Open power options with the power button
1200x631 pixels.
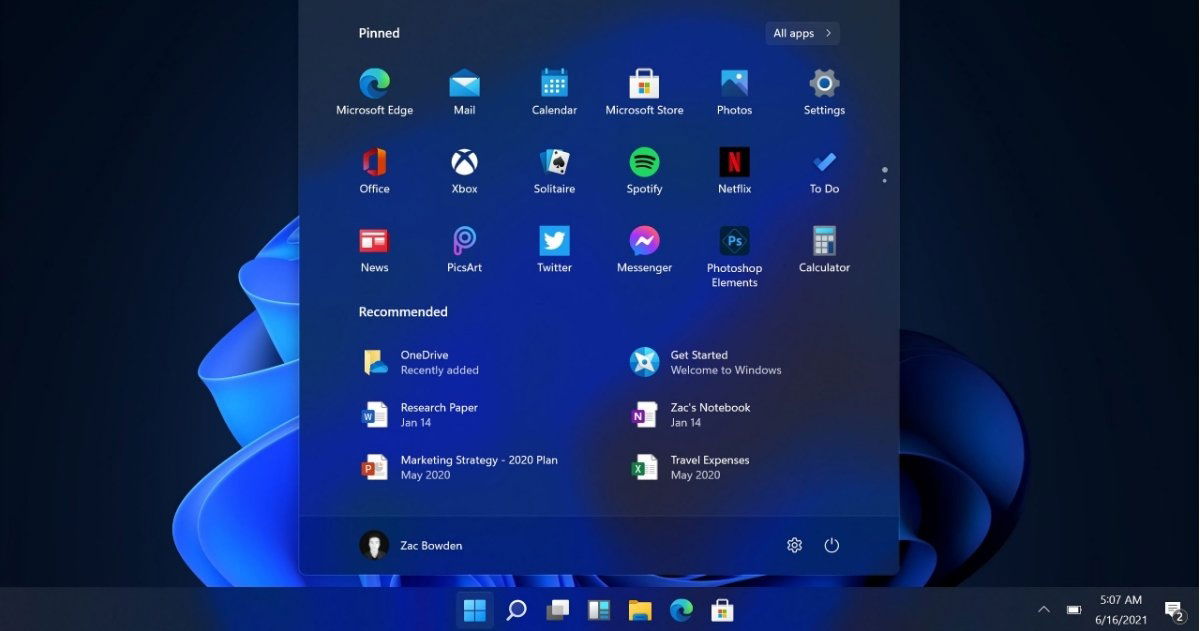pos(832,545)
